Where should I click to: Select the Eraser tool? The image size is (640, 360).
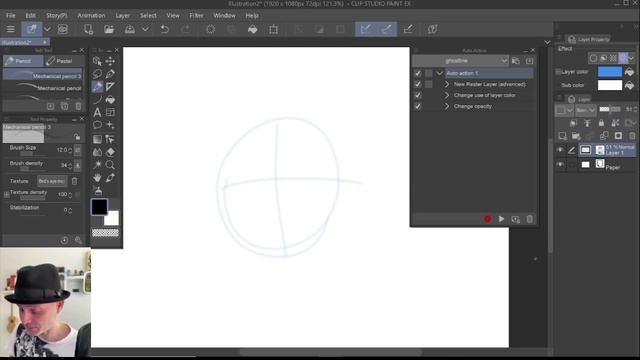(110, 152)
